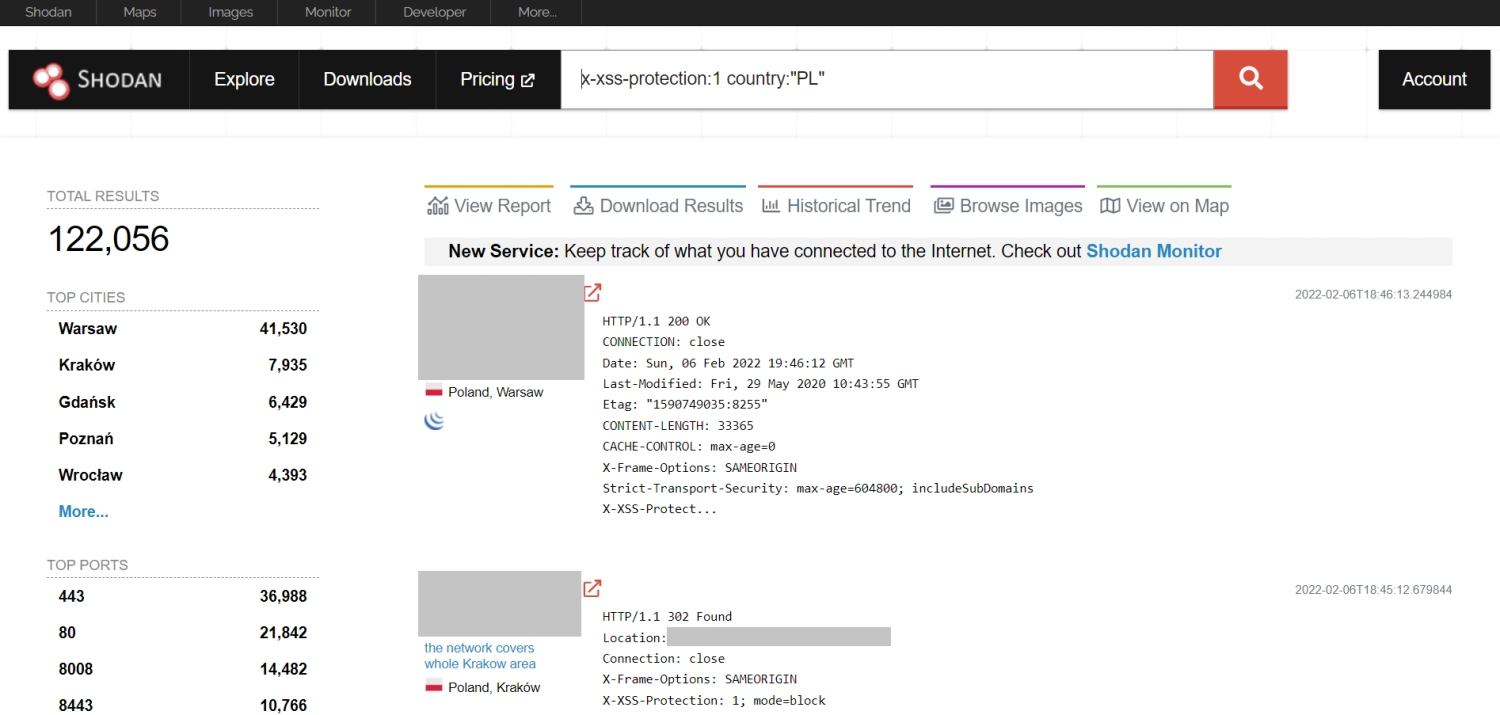Click the Poland flag next to Warsaw
1500x715 pixels.
coord(434,391)
